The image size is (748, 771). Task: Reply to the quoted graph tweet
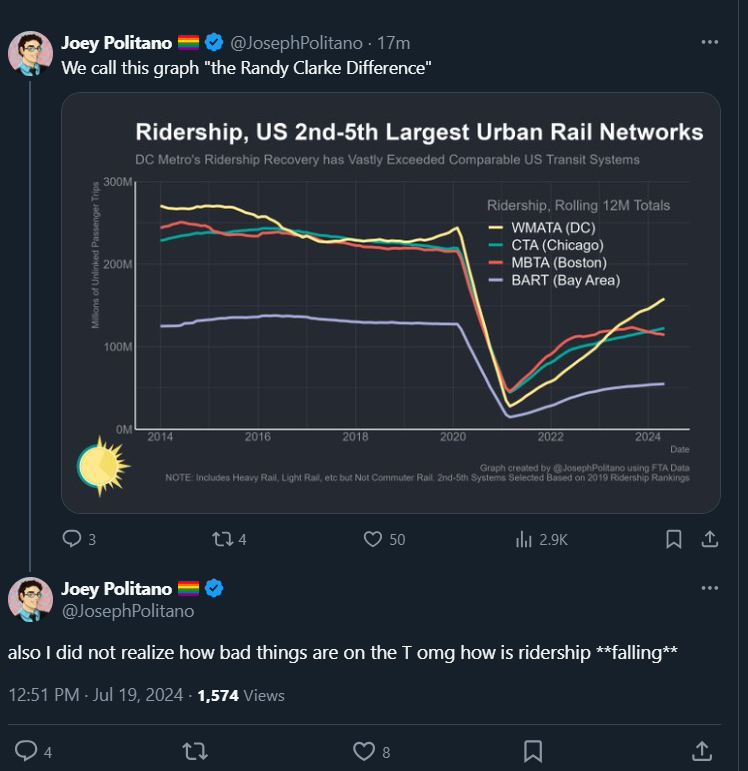click(x=72, y=539)
